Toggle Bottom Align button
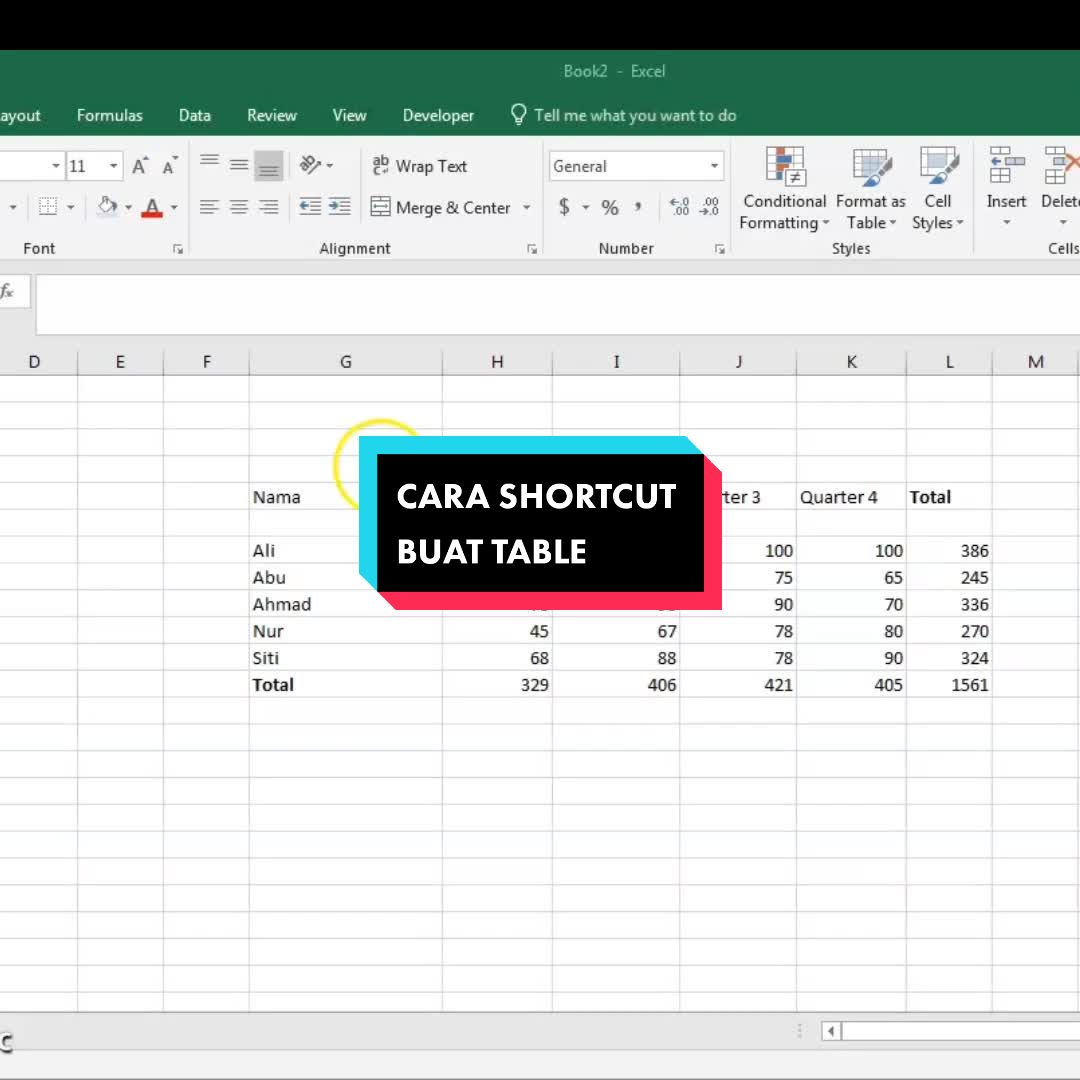This screenshot has height=1080, width=1080. pyautogui.click(x=269, y=166)
